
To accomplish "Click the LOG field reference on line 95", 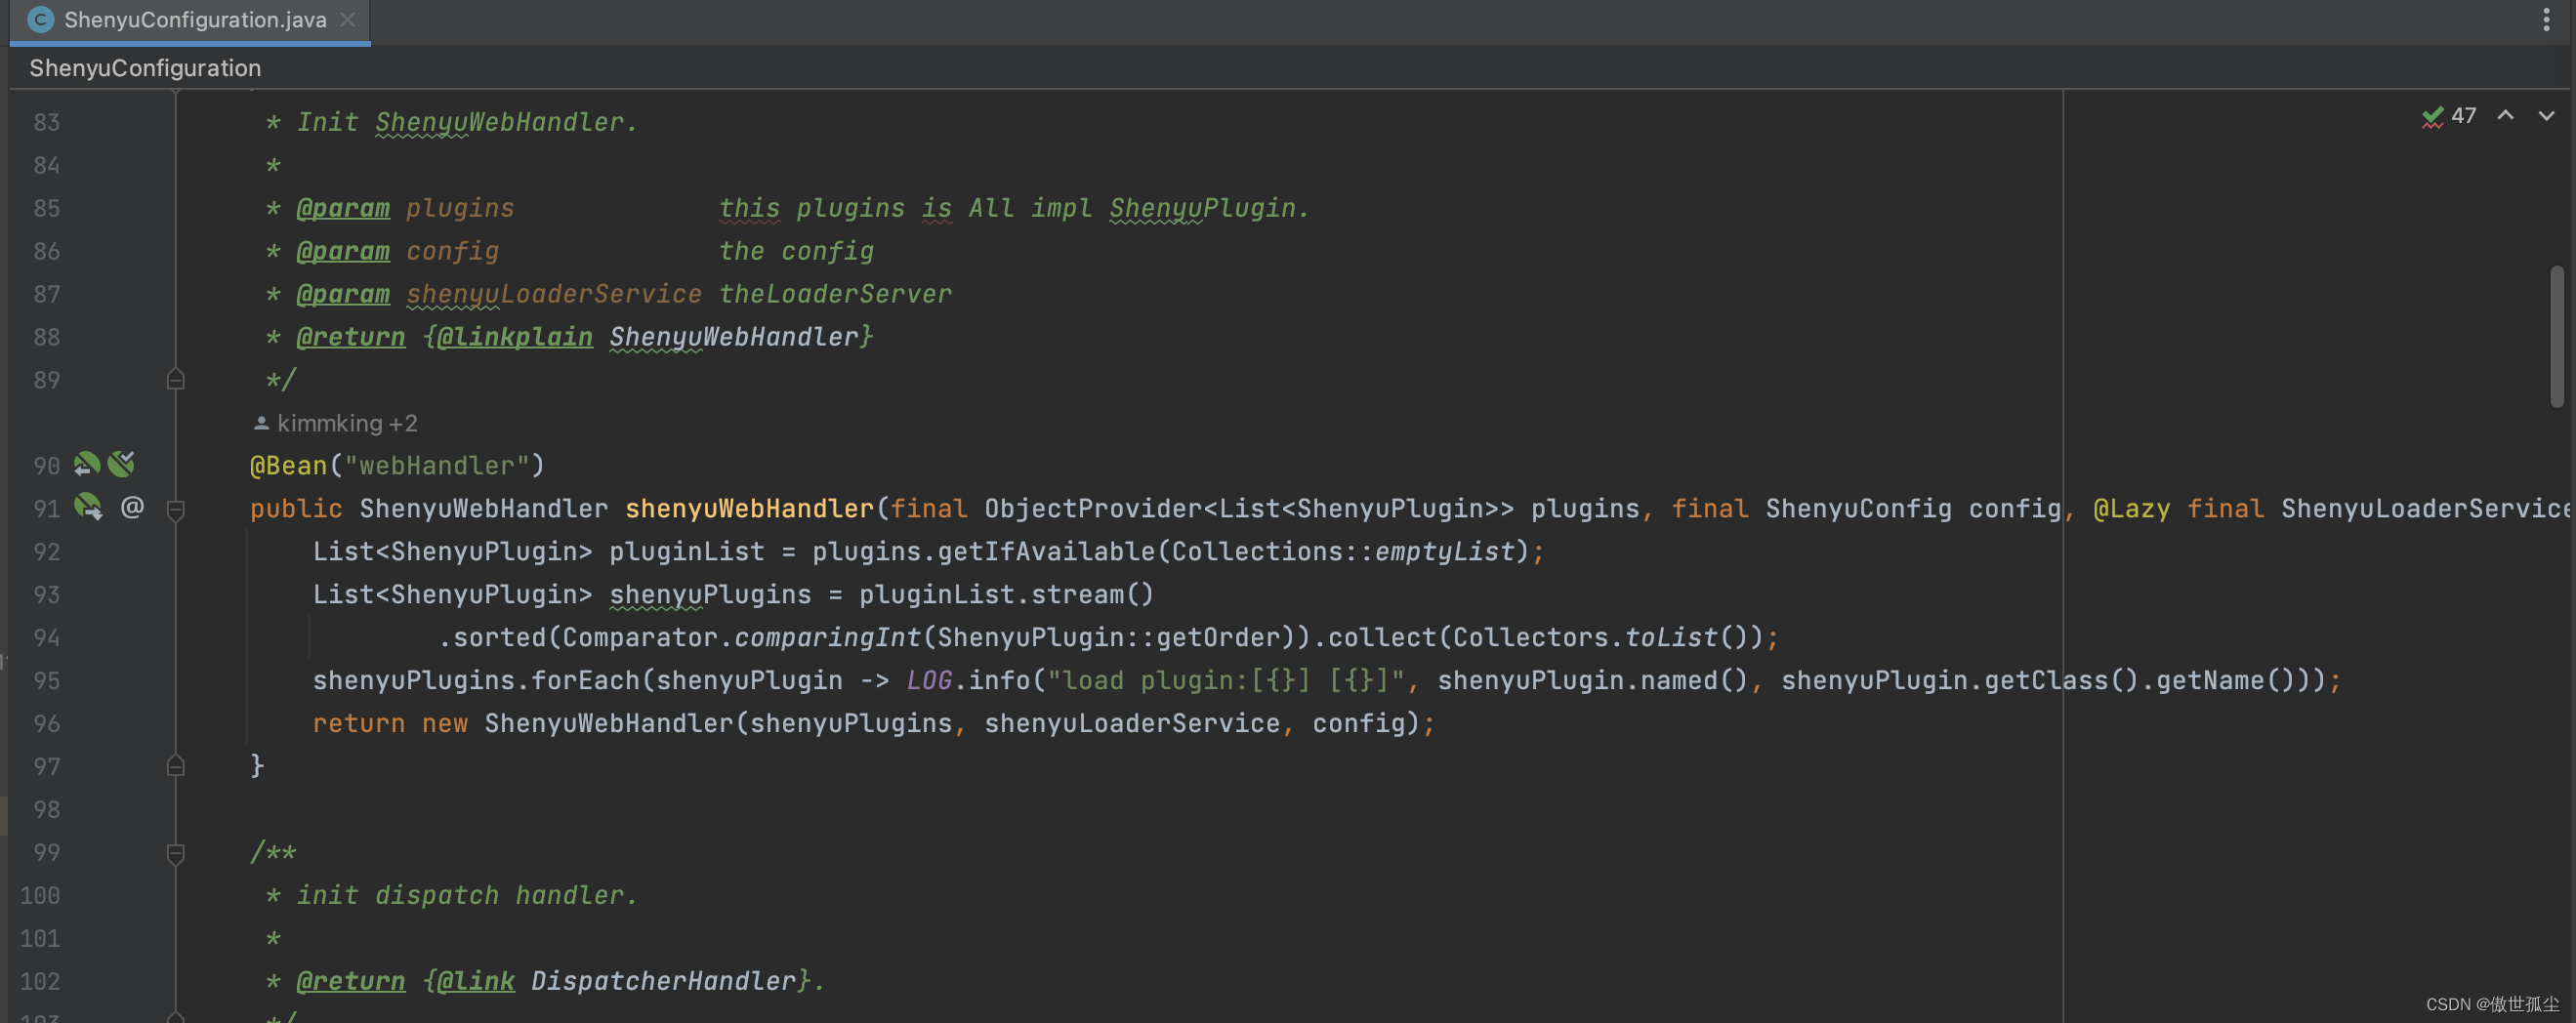I will pyautogui.click(x=929, y=681).
